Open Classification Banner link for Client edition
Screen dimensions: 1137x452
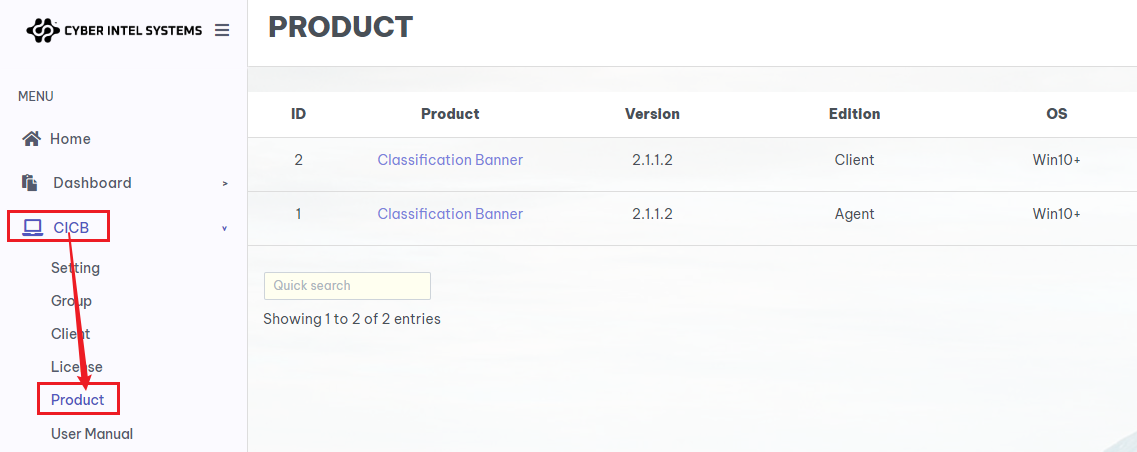450,160
